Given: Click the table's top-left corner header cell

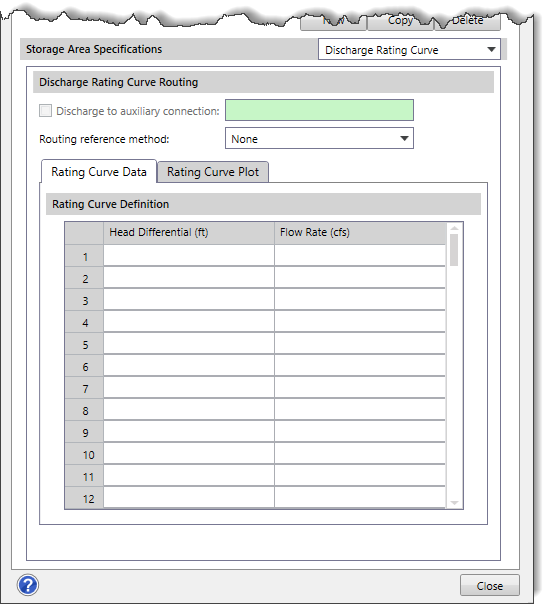Looking at the screenshot, I should pos(84,233).
